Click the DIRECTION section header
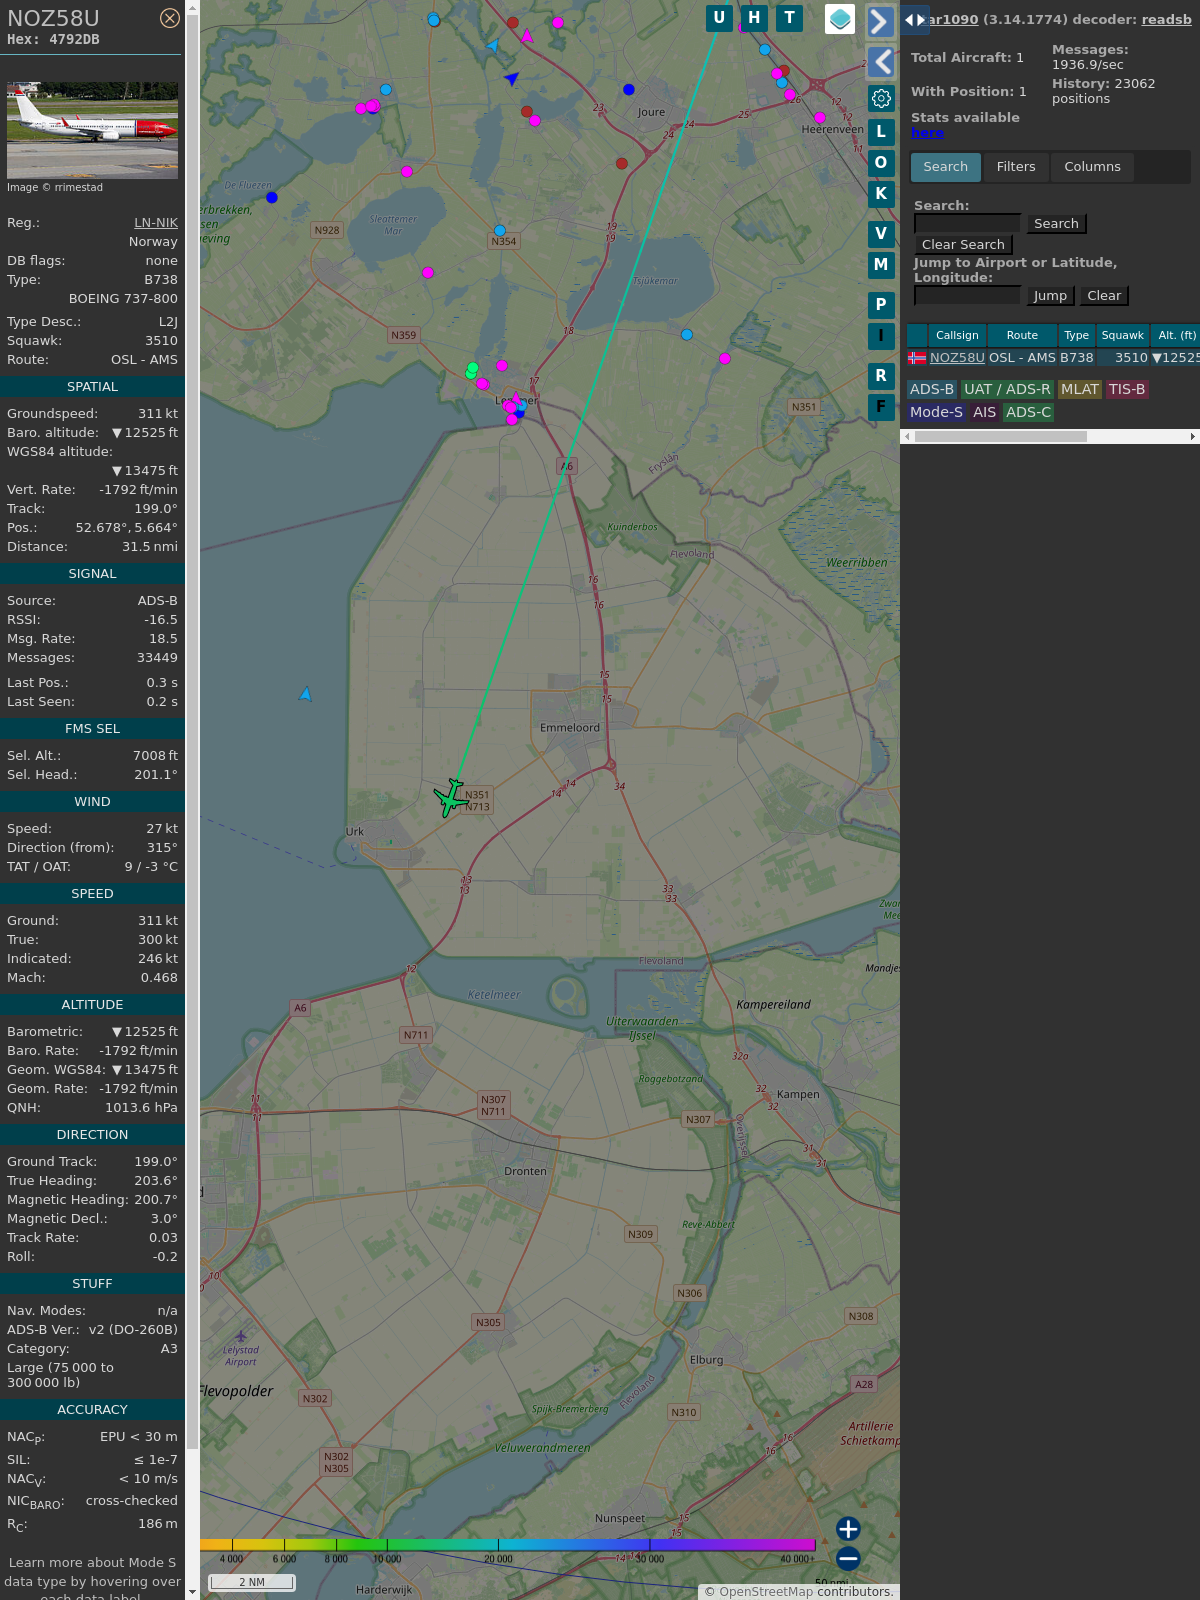This screenshot has height=1600, width=1200. (92, 1135)
